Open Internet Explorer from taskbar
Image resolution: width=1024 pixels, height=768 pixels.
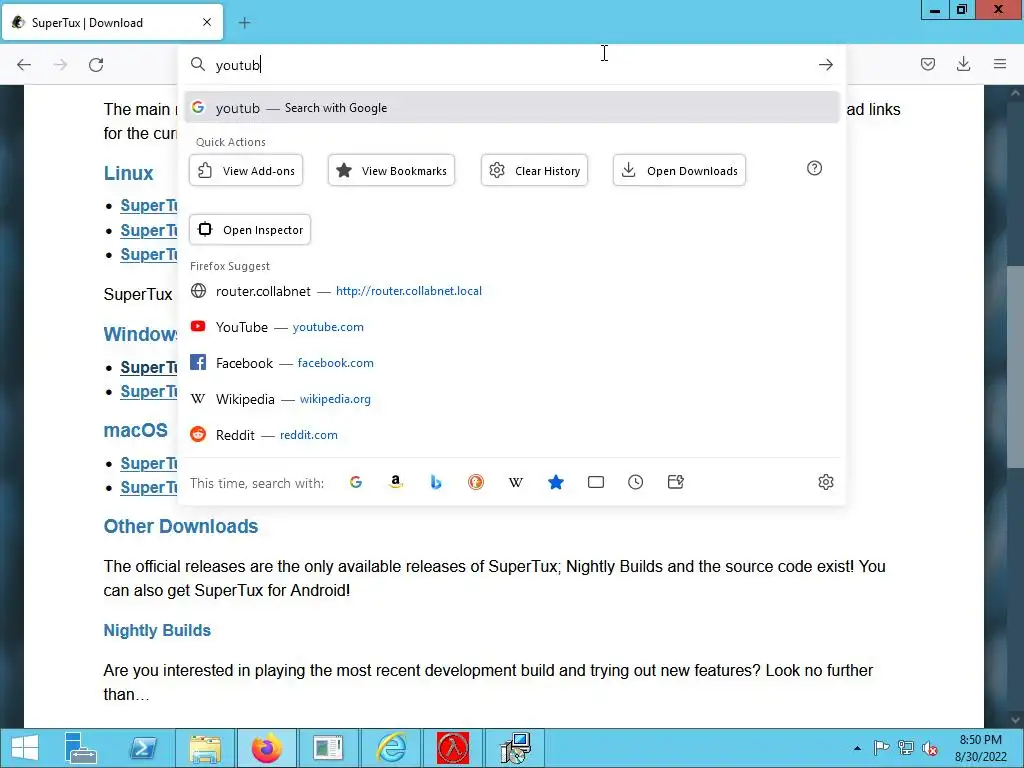pyautogui.click(x=392, y=748)
